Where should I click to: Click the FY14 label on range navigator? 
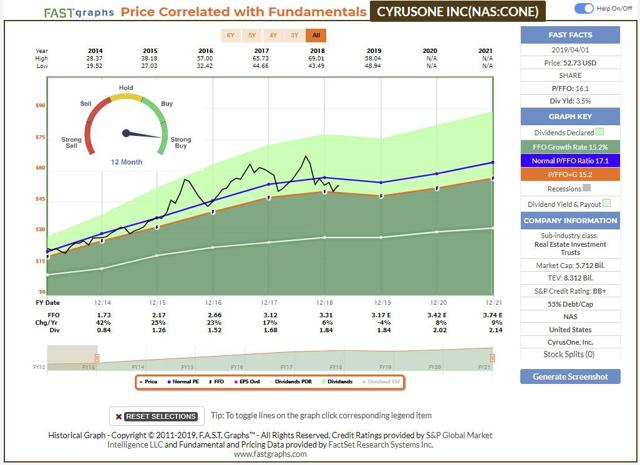pos(138,367)
